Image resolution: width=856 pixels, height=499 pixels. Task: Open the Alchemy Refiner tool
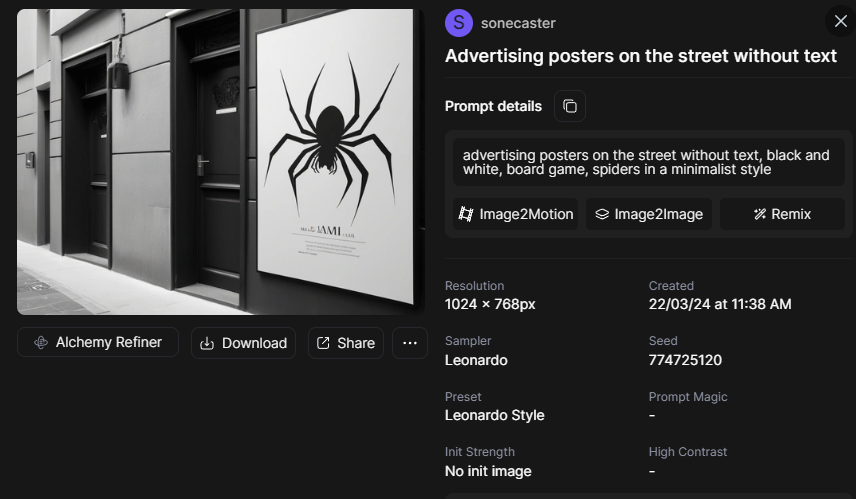tap(97, 342)
